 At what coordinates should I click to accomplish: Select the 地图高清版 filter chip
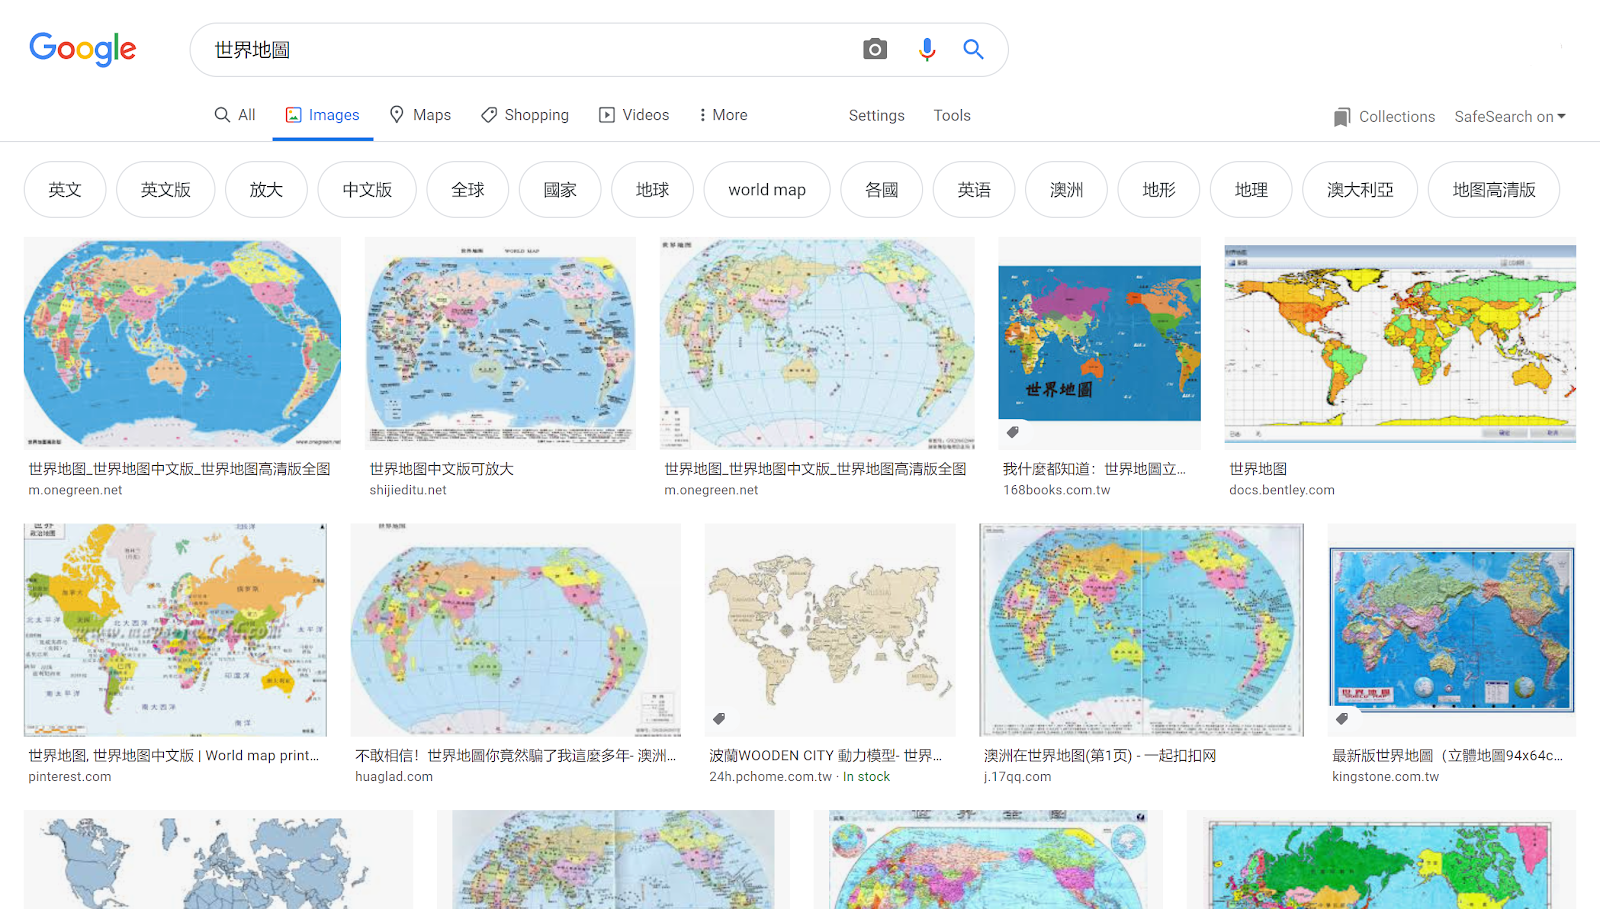click(1494, 190)
